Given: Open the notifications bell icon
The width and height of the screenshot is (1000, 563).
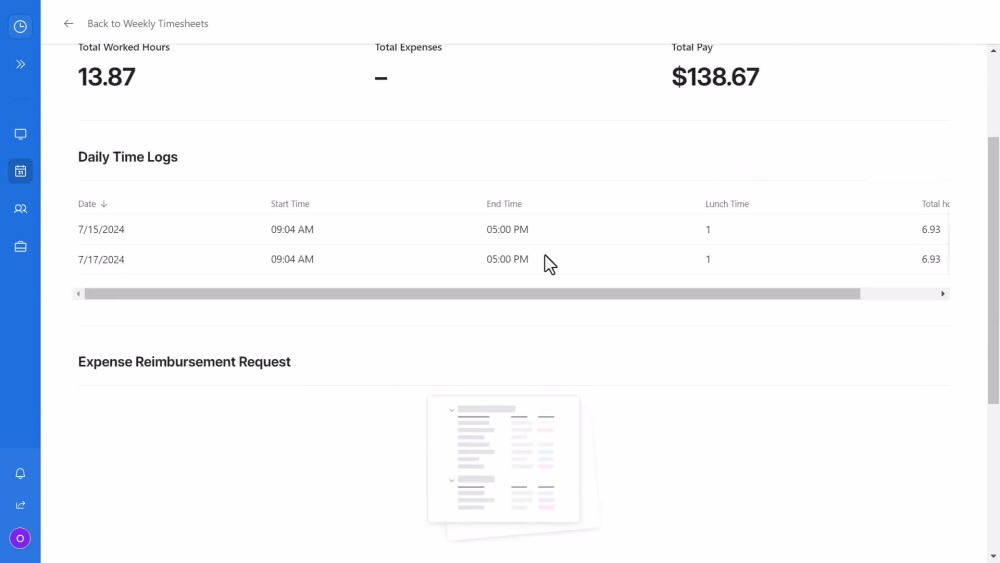Looking at the screenshot, I should tap(20, 473).
